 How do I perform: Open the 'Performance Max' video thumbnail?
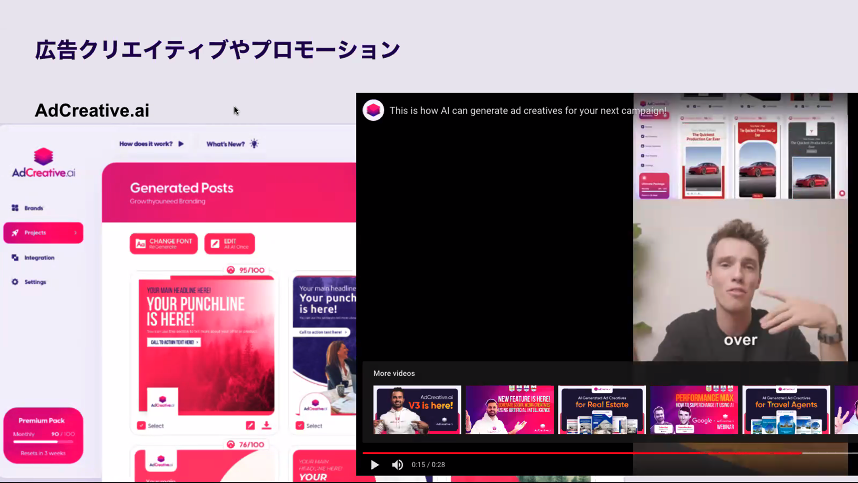[694, 410]
